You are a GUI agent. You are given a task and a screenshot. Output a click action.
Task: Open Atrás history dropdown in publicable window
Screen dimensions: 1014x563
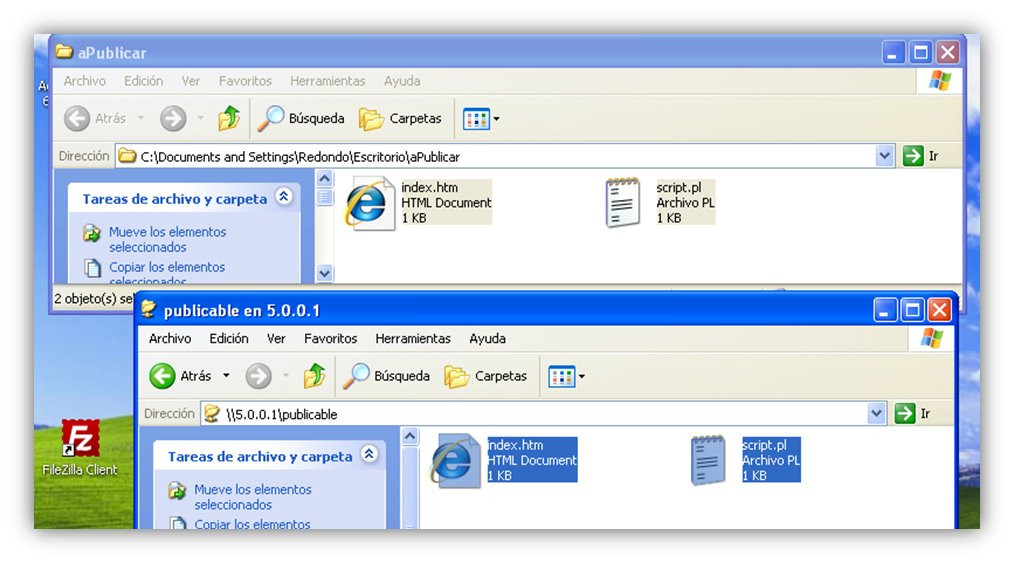[226, 376]
